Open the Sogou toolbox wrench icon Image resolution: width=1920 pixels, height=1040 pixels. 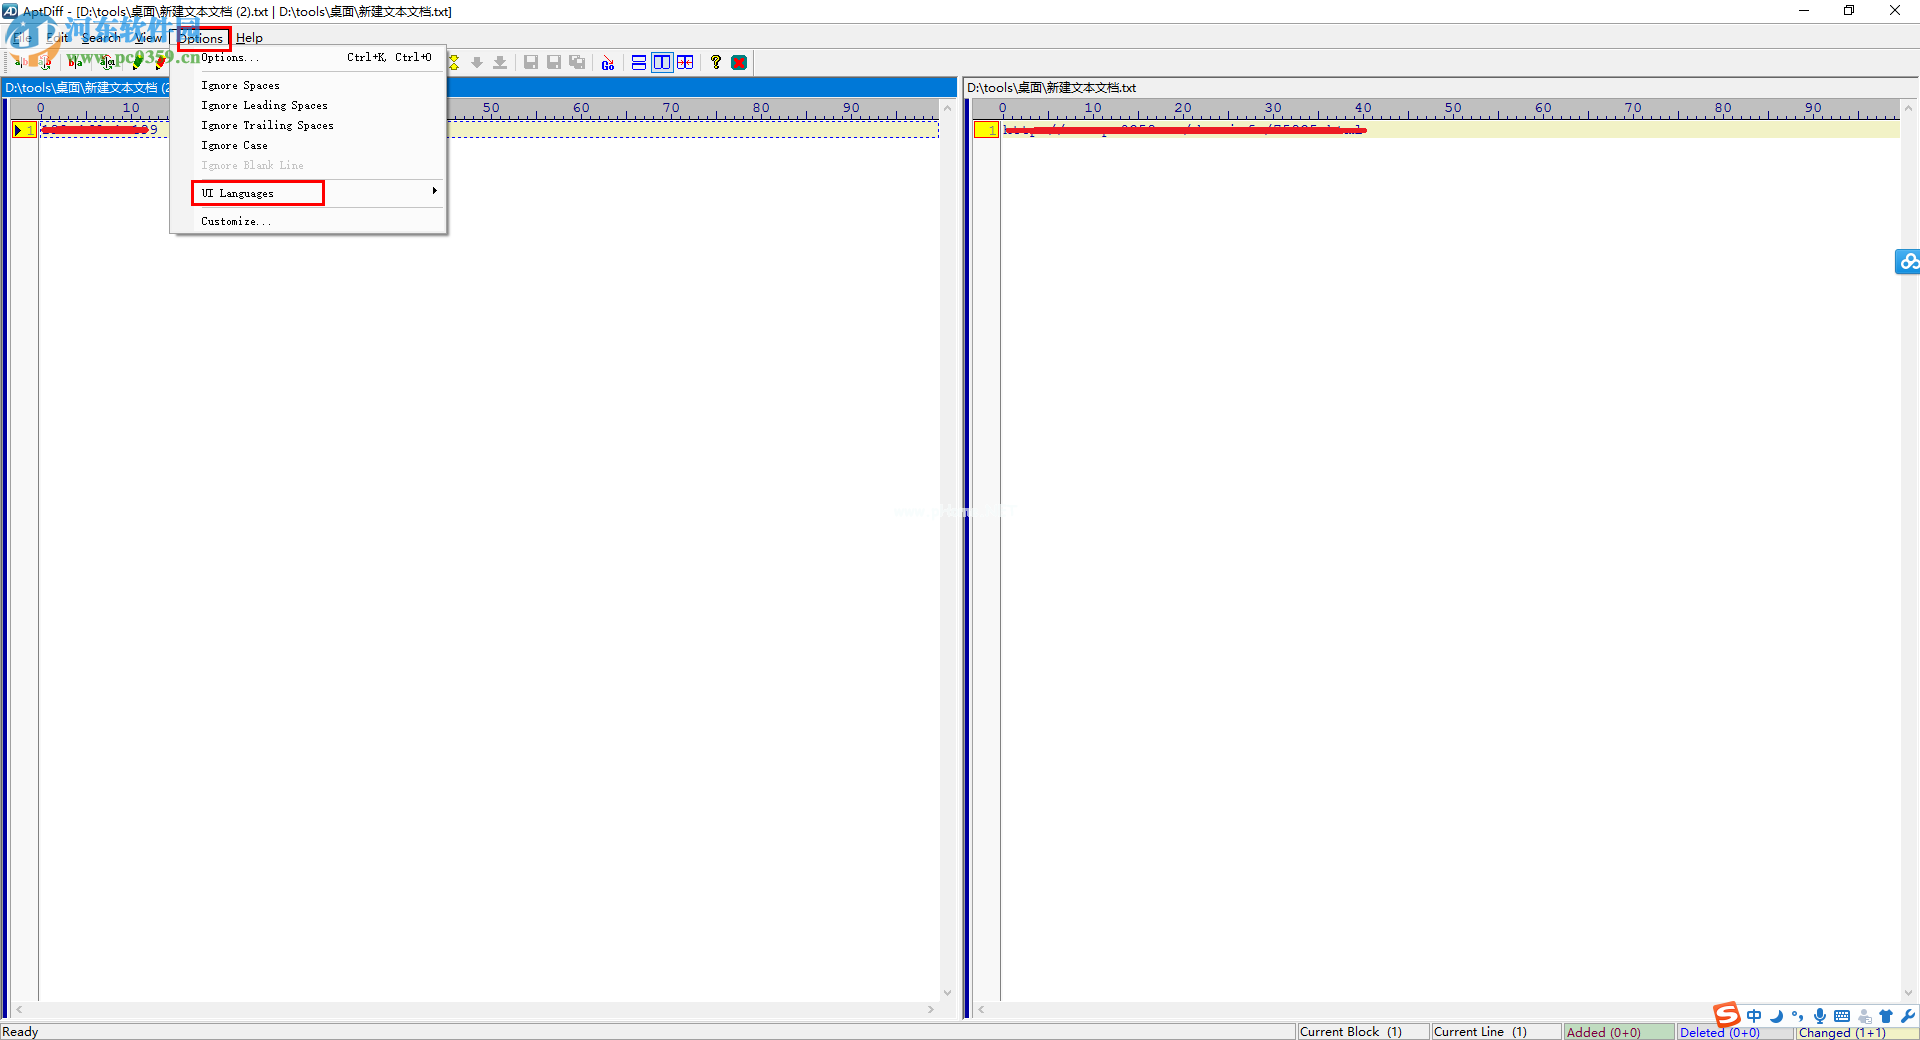(1908, 1016)
